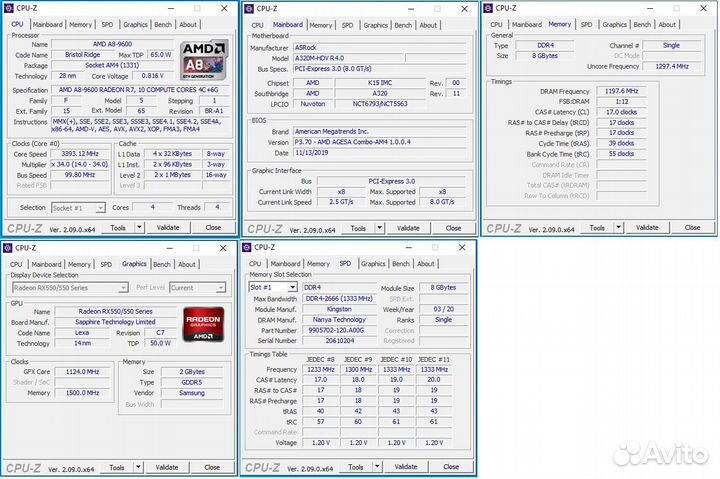
Task: Click Close in the SPD tab window
Action: [x=451, y=466]
